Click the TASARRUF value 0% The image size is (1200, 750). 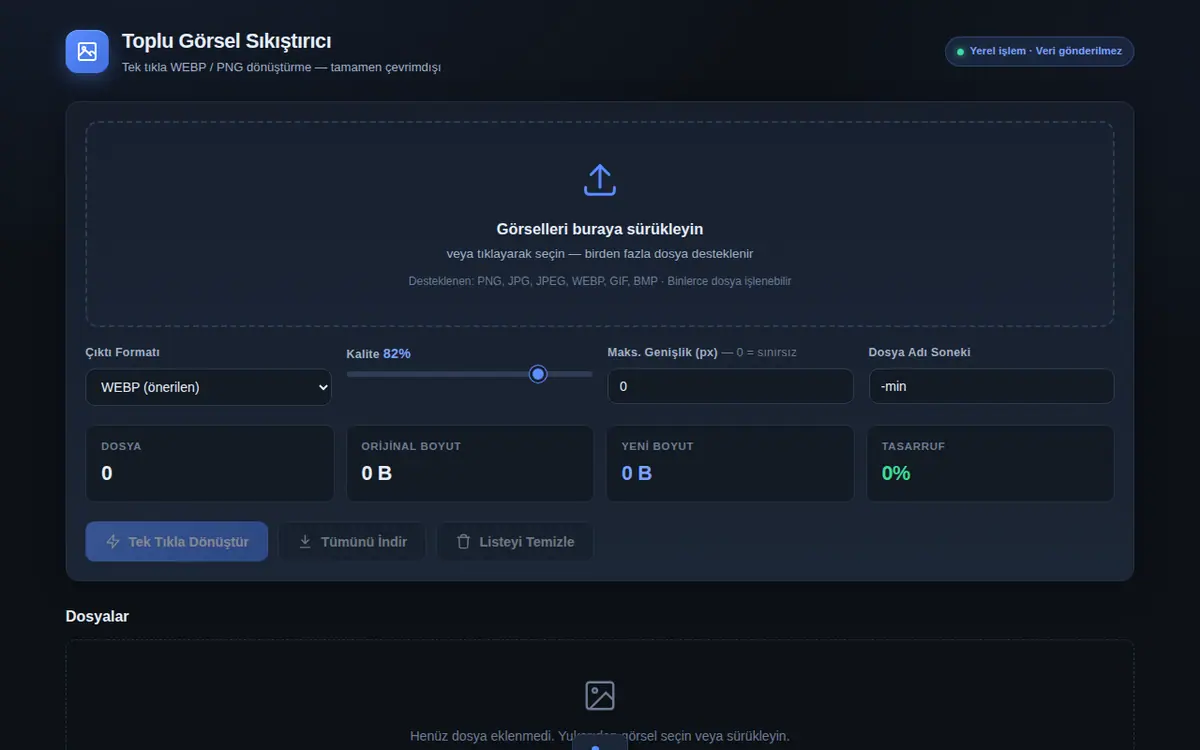pos(896,473)
